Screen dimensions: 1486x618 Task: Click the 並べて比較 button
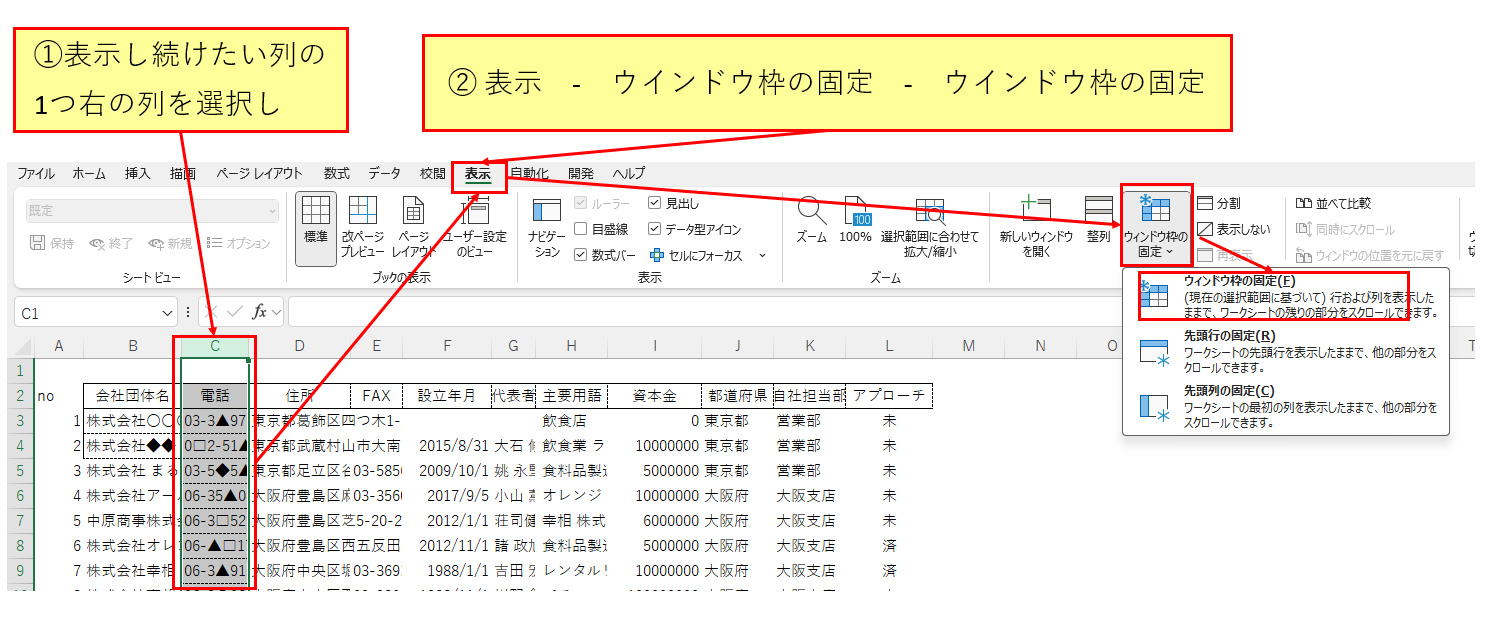1333,203
